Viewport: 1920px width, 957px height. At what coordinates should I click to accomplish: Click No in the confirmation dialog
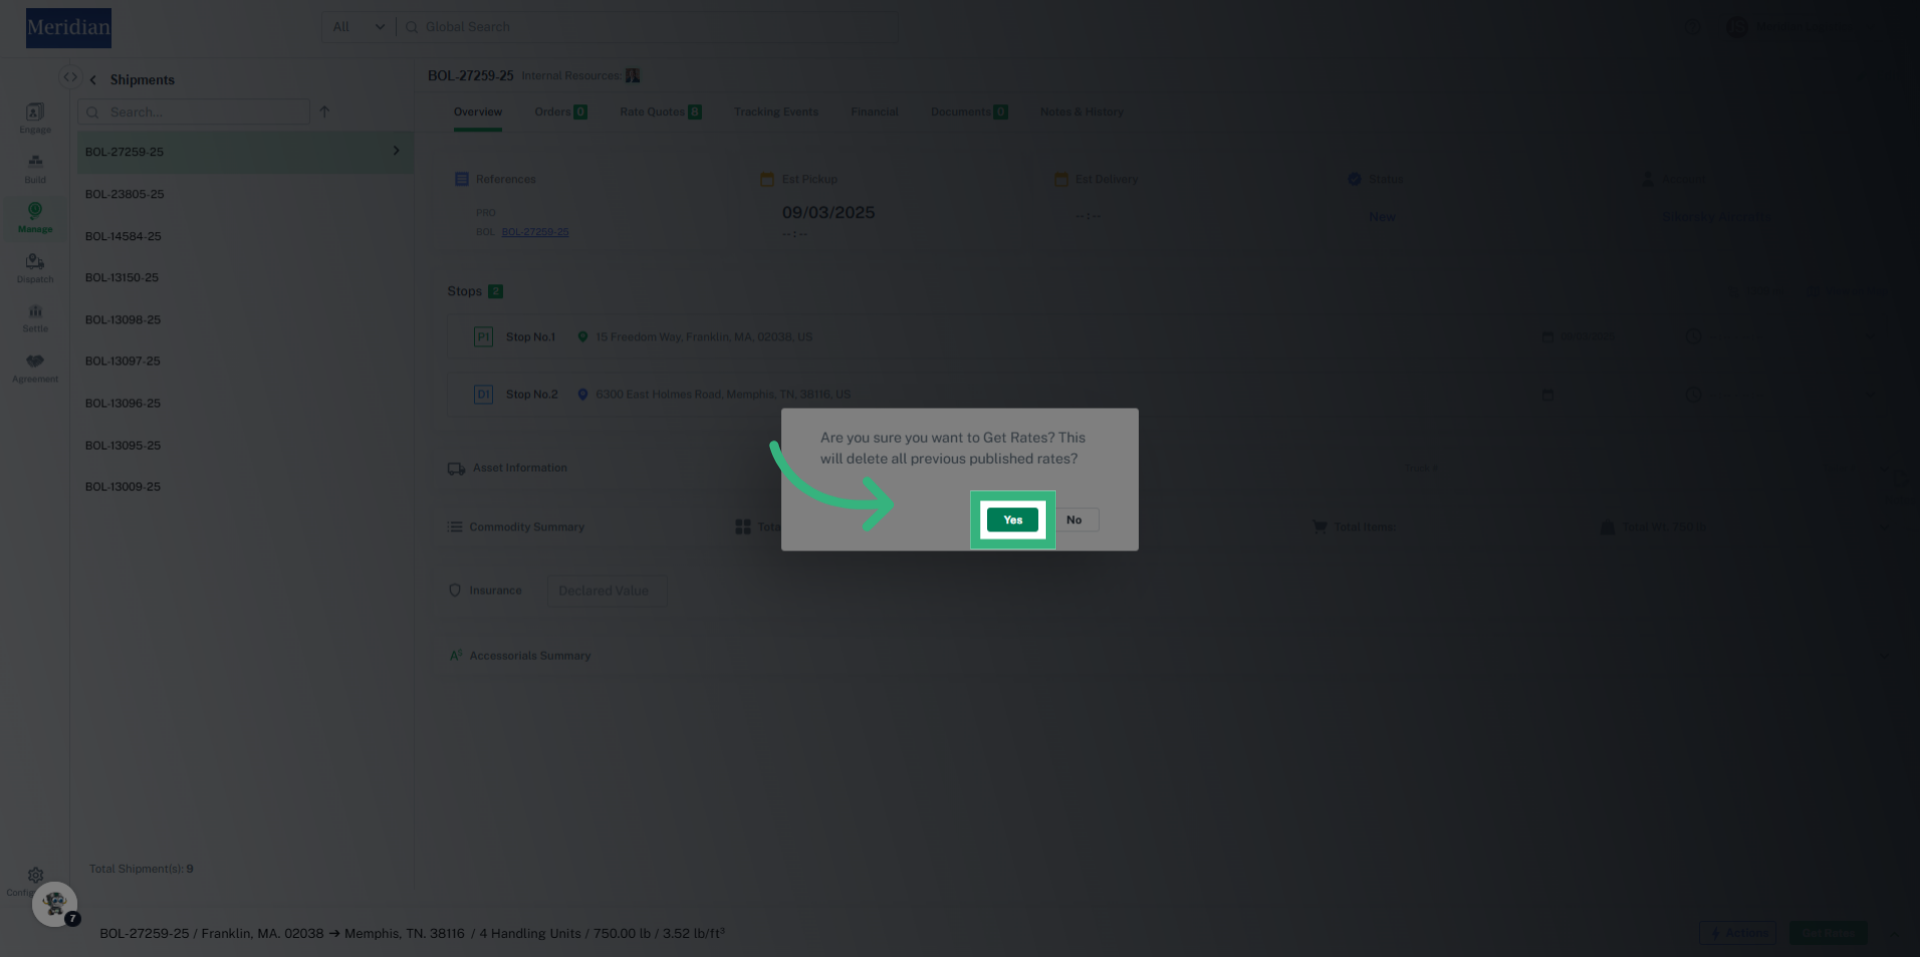pos(1074,520)
